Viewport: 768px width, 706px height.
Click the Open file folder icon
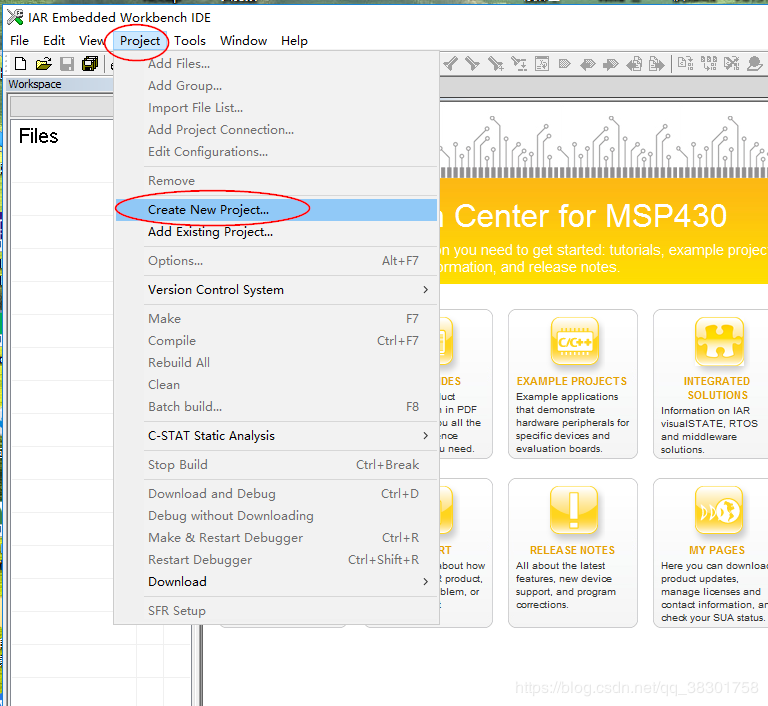pyautogui.click(x=43, y=64)
